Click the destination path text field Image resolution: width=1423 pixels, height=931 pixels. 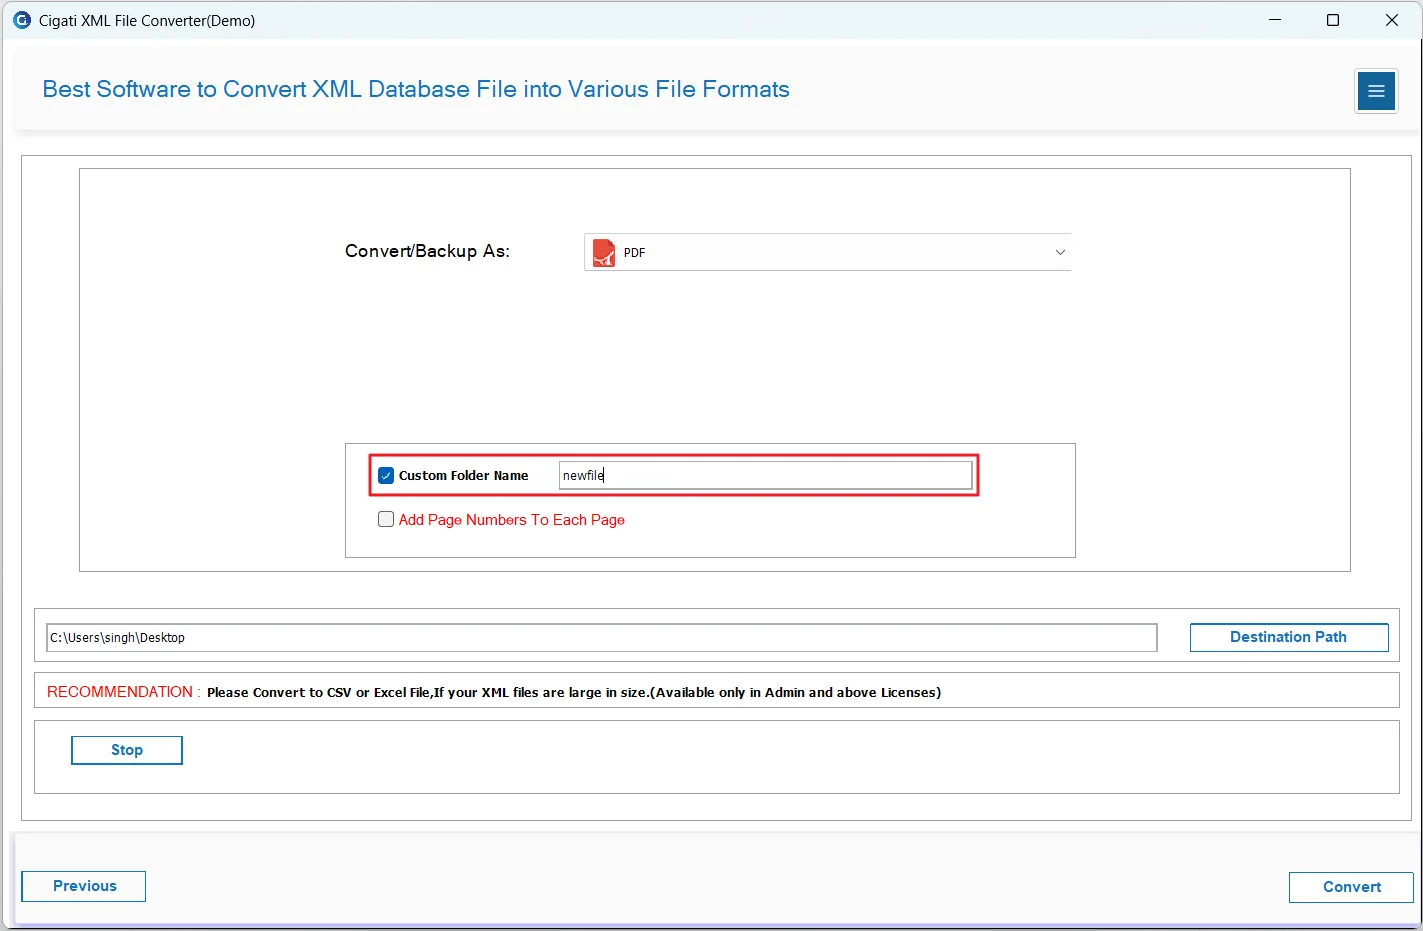click(x=602, y=637)
